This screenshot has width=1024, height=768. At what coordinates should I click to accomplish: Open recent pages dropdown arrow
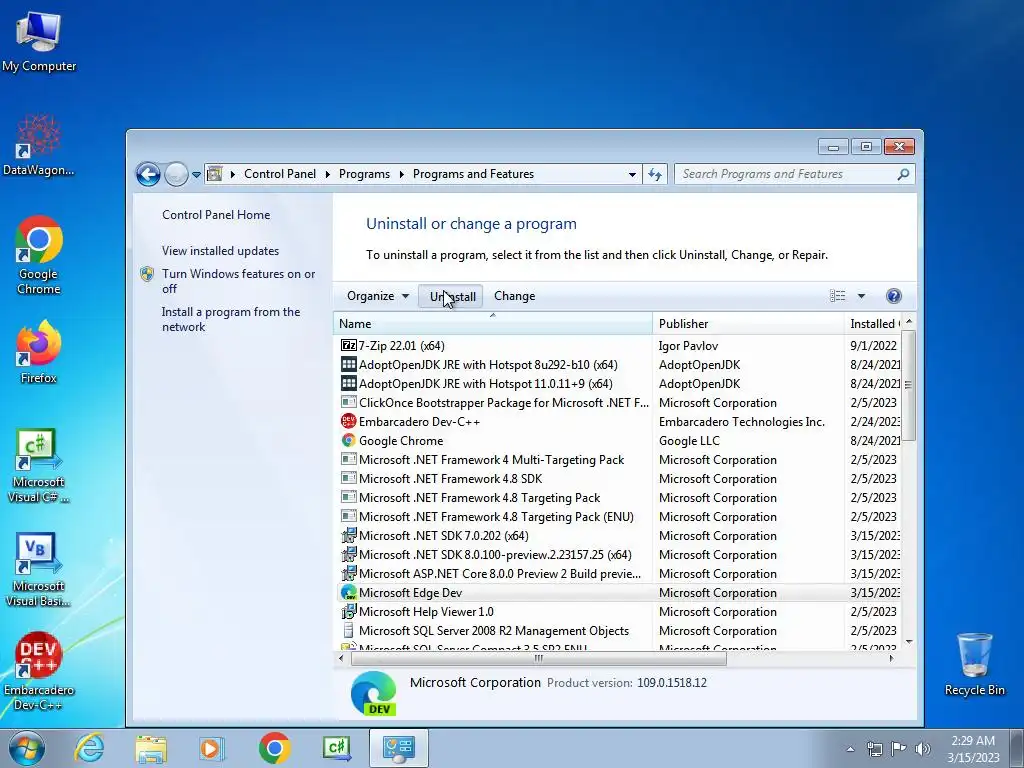[x=197, y=175]
